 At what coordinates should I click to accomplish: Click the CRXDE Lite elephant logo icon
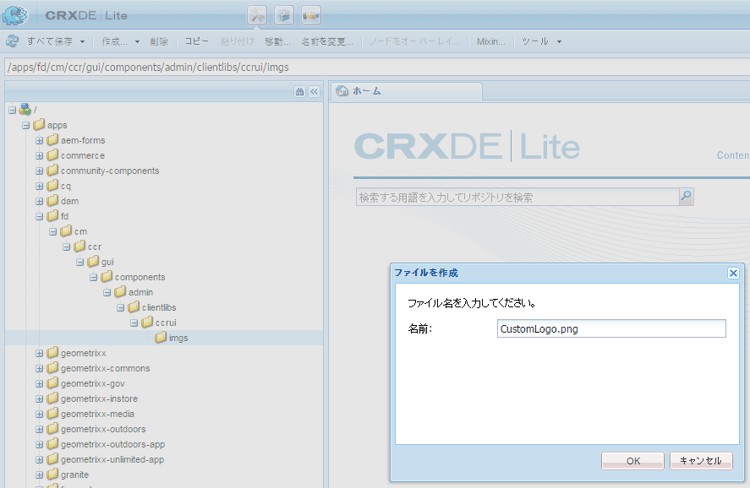point(15,15)
